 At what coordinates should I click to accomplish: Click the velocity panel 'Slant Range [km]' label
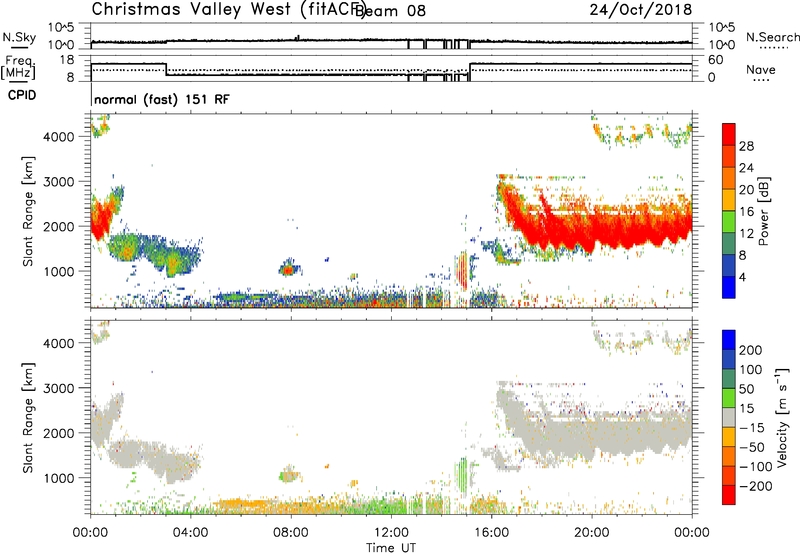pos(28,417)
